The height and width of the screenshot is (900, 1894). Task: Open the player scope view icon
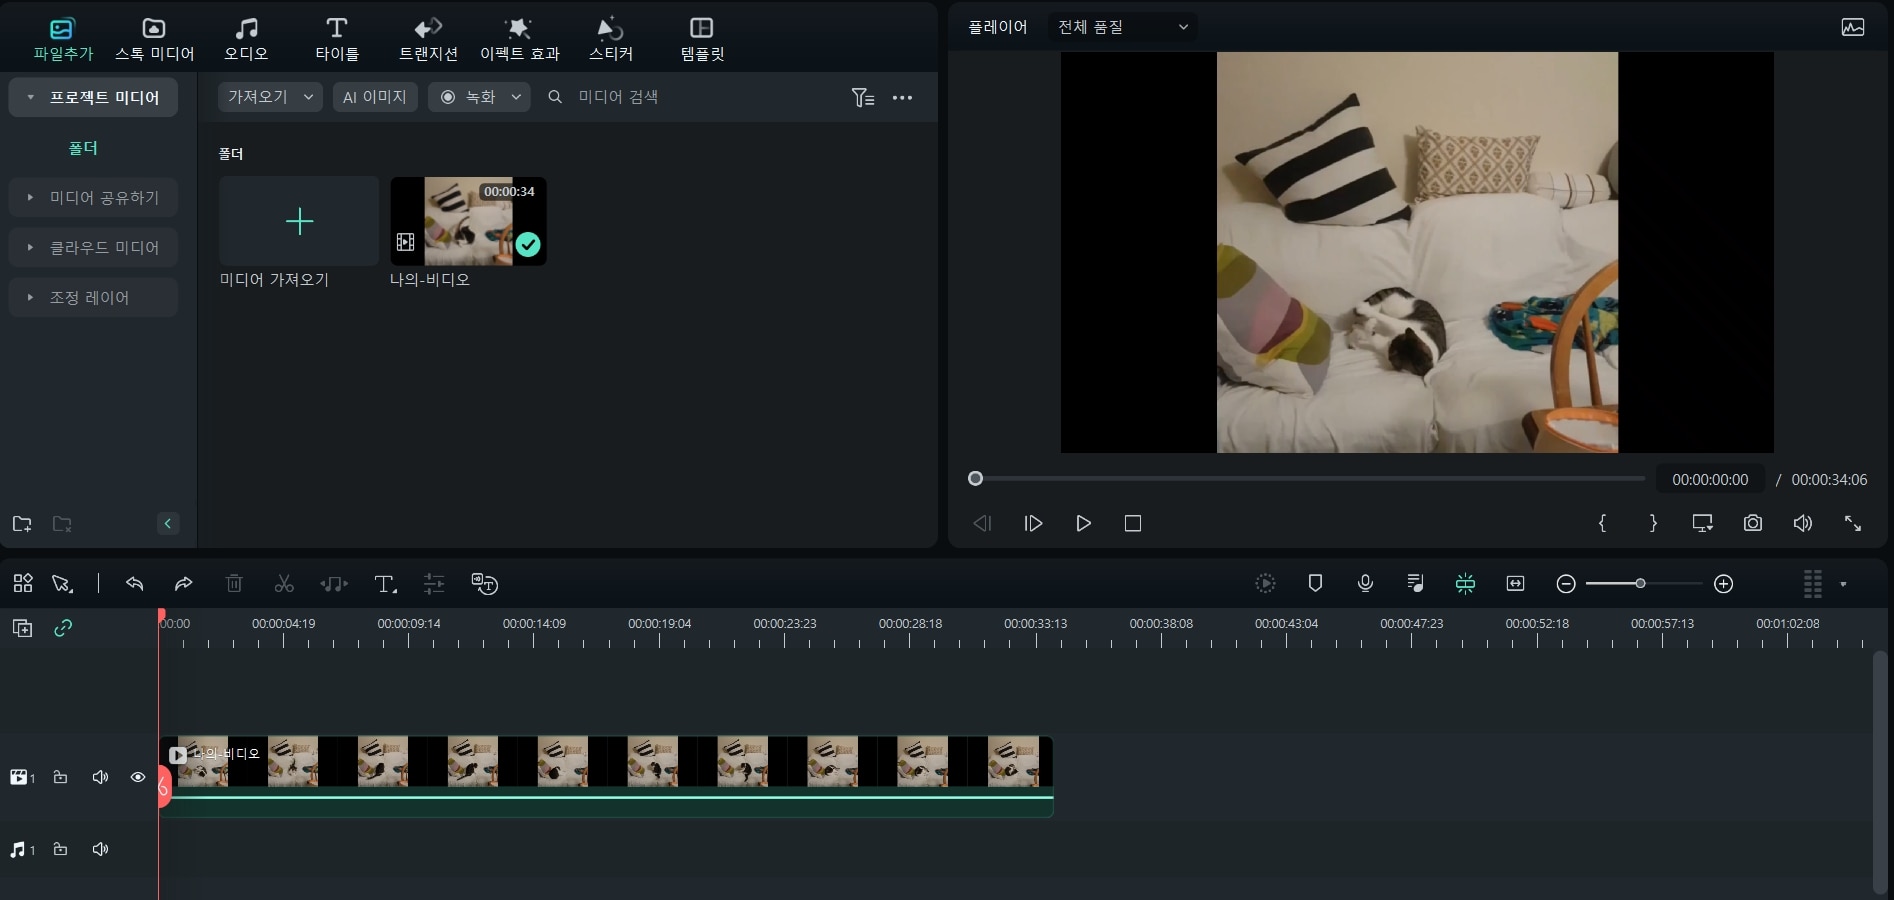1853,27
